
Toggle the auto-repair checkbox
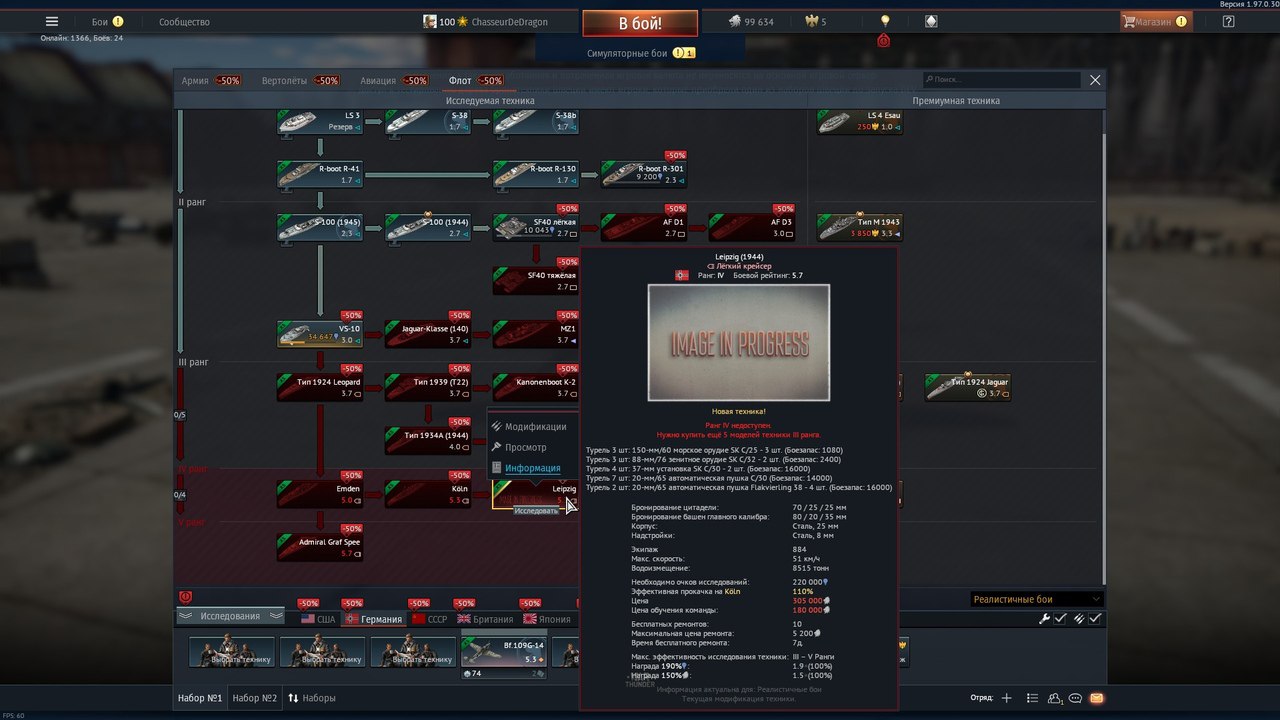pyautogui.click(x=1060, y=619)
